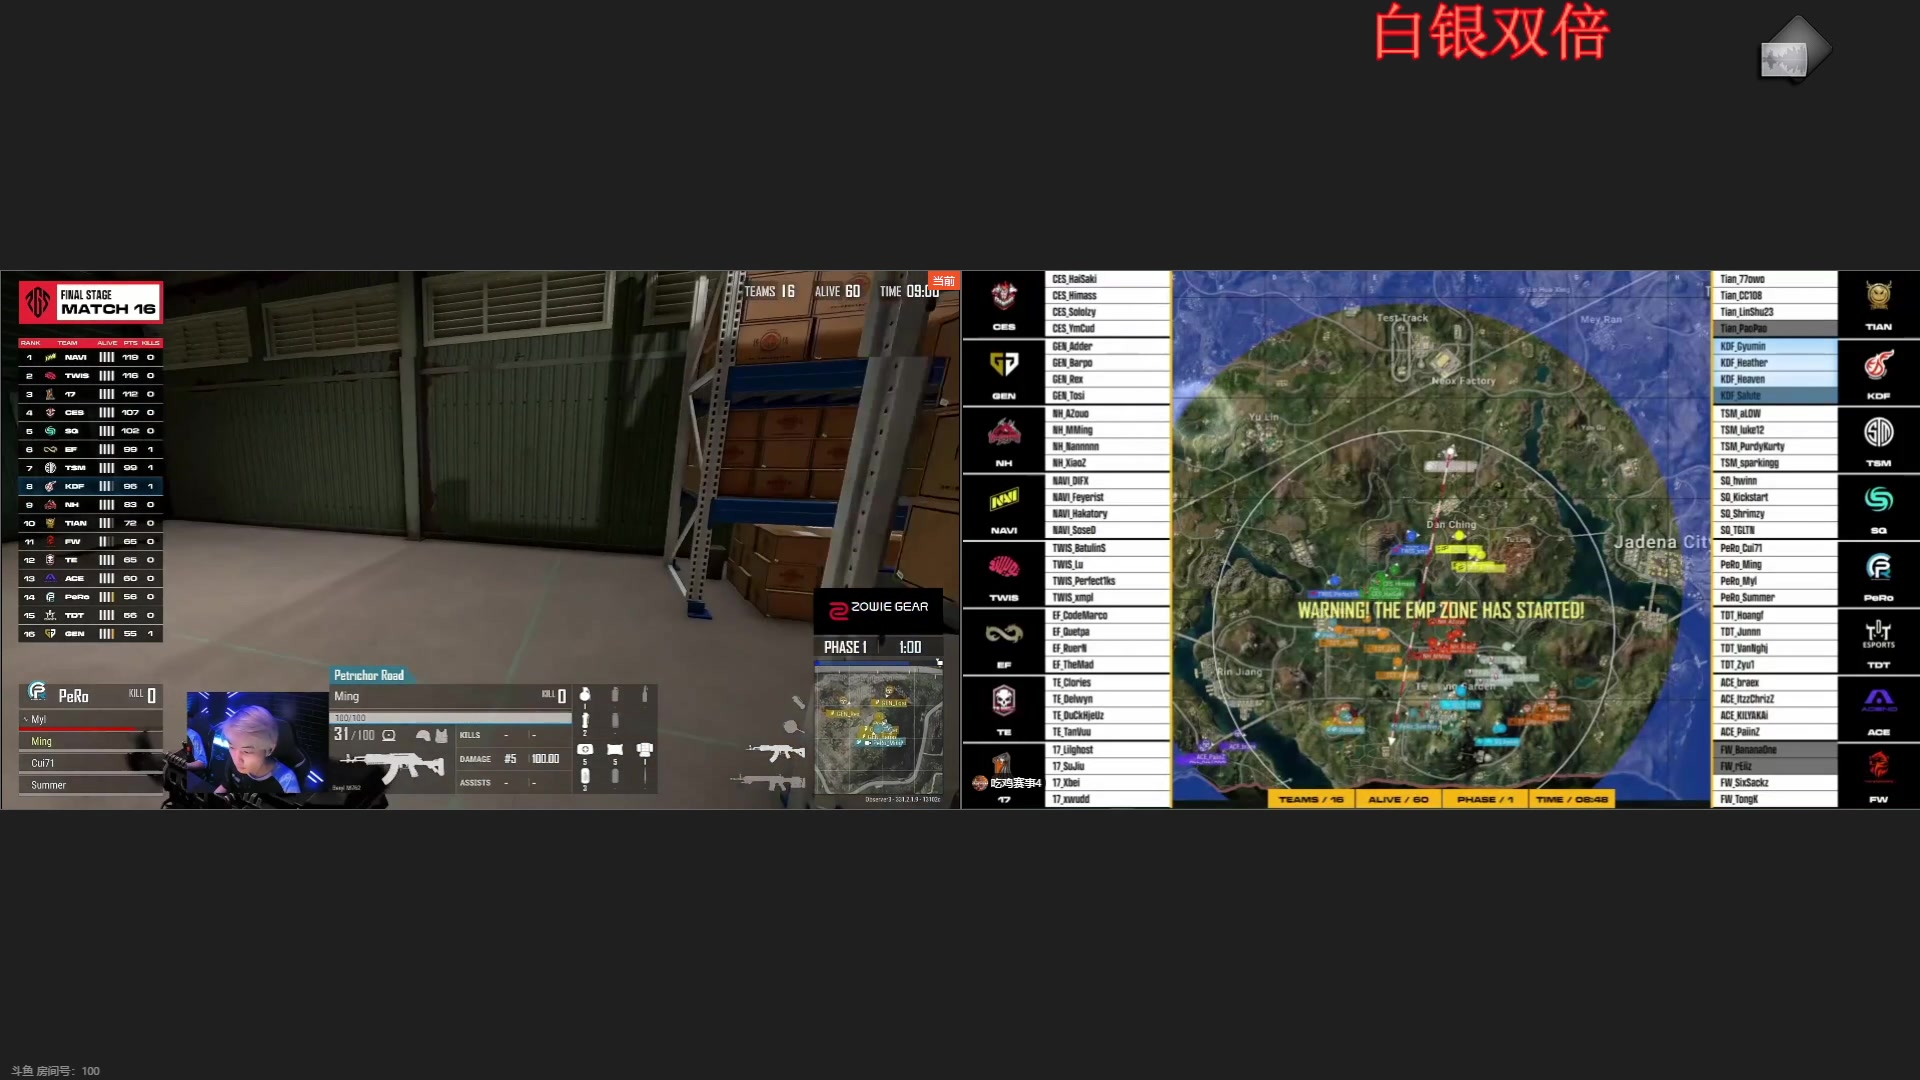
Task: Click the tournament logo beside Final Stage Match 16
Action: [x=38, y=302]
